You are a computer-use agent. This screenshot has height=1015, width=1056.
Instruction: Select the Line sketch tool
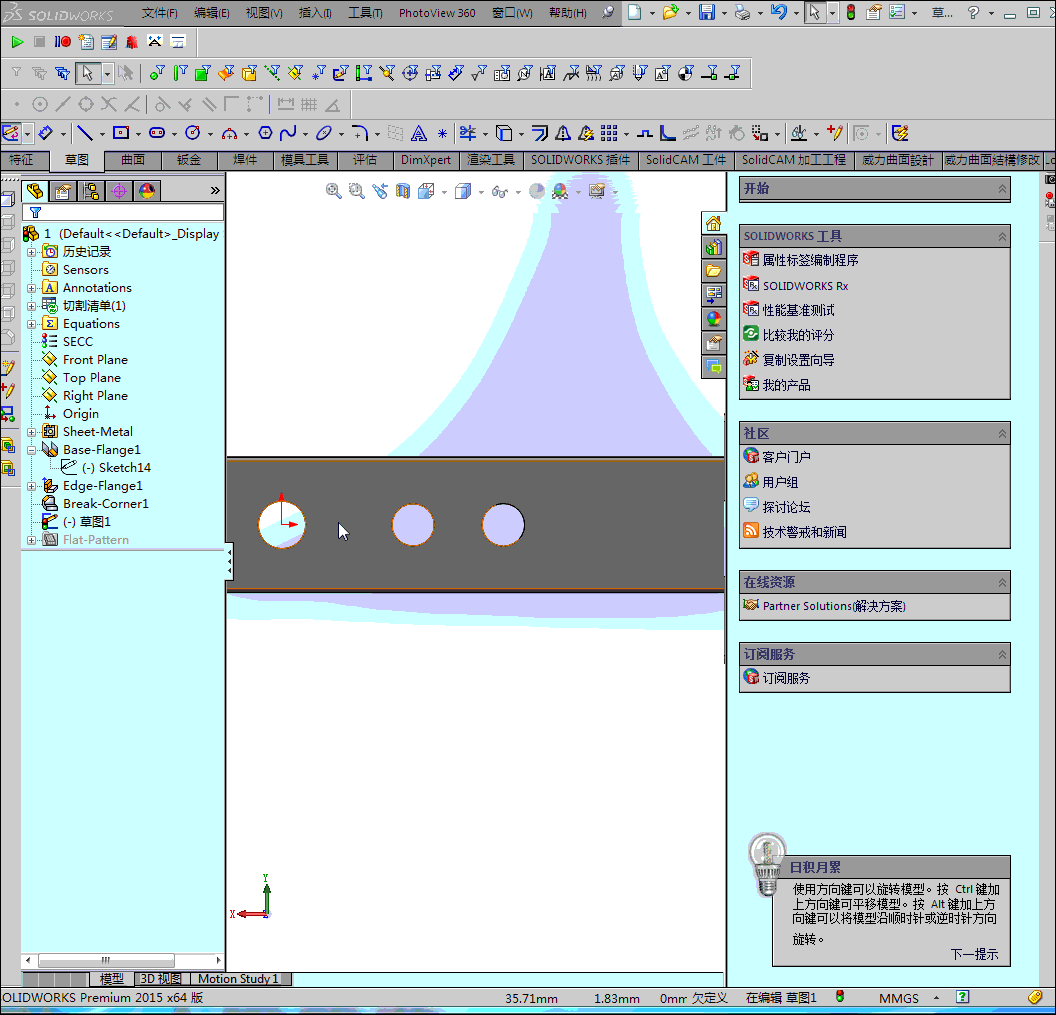(x=85, y=133)
